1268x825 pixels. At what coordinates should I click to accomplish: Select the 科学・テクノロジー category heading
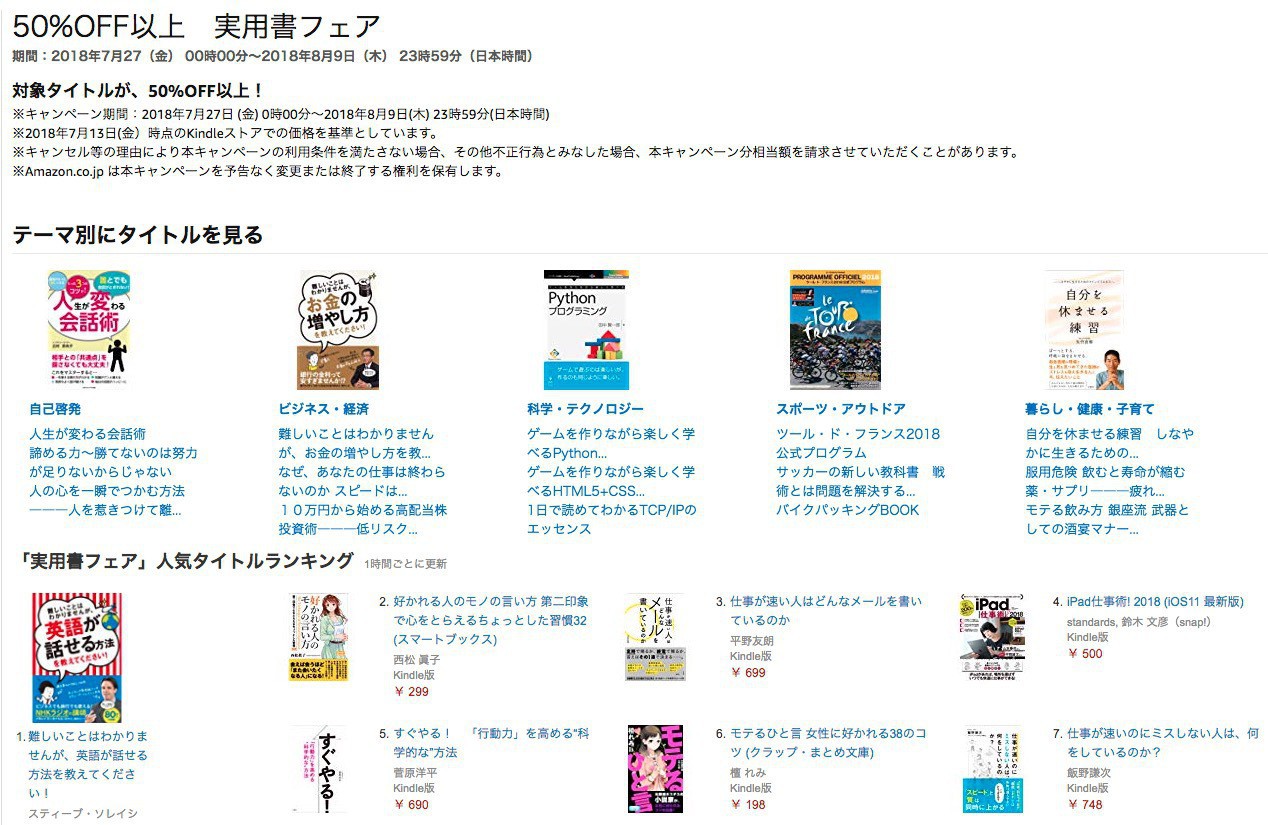click(x=585, y=409)
